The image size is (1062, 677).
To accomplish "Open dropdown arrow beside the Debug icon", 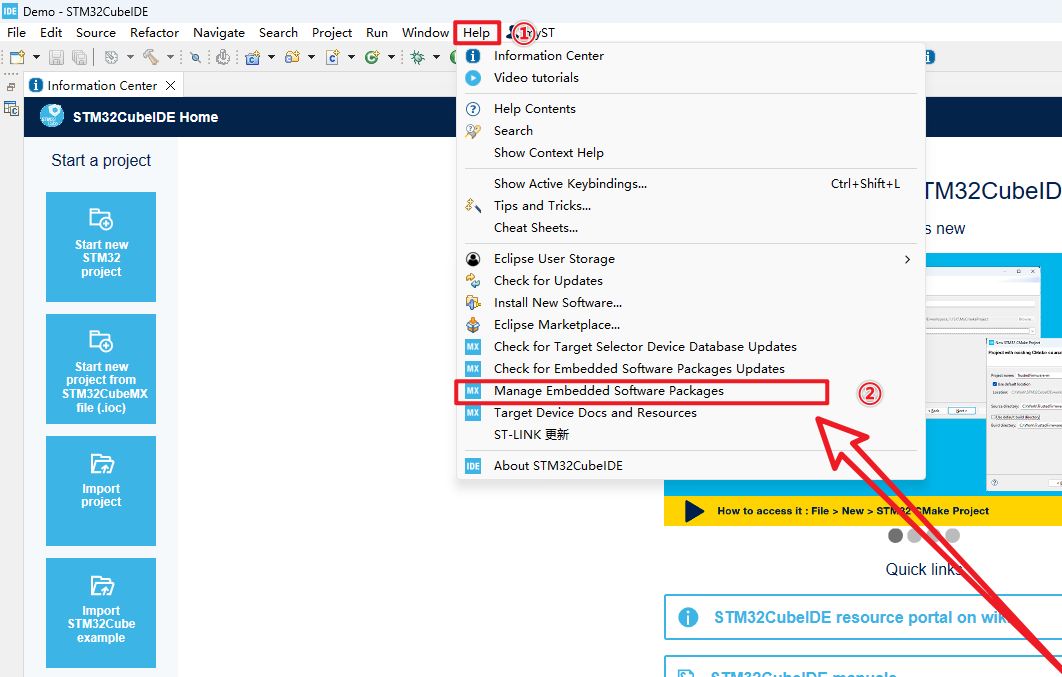I will (437, 58).
